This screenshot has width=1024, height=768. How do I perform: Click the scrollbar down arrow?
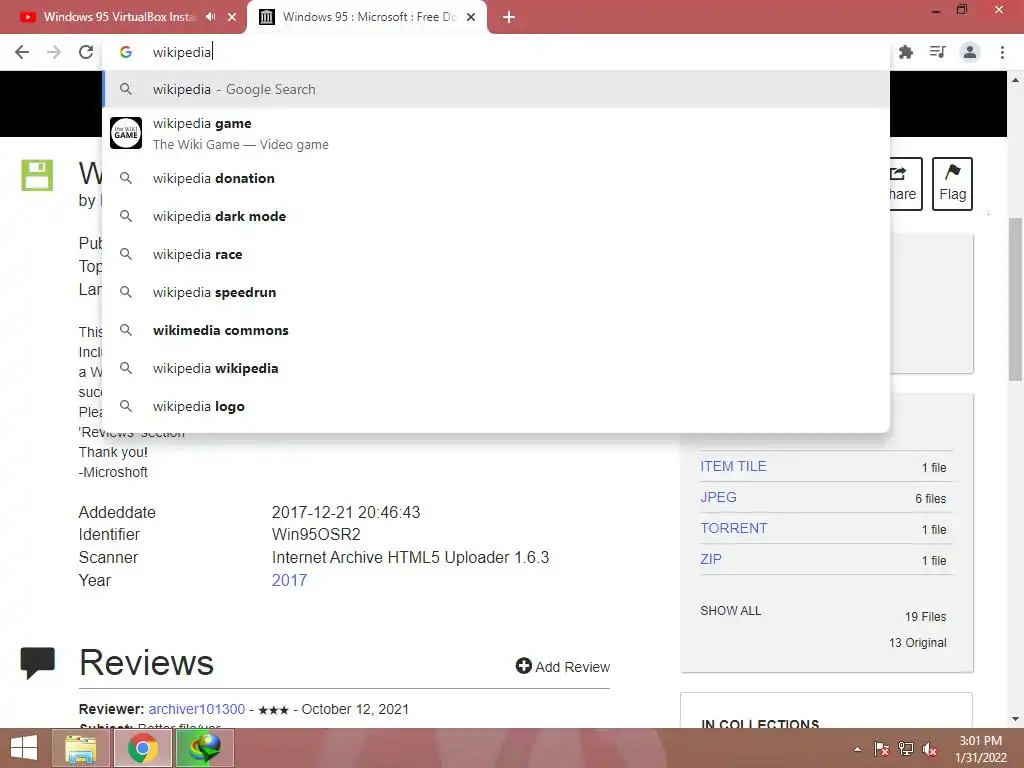click(1015, 719)
